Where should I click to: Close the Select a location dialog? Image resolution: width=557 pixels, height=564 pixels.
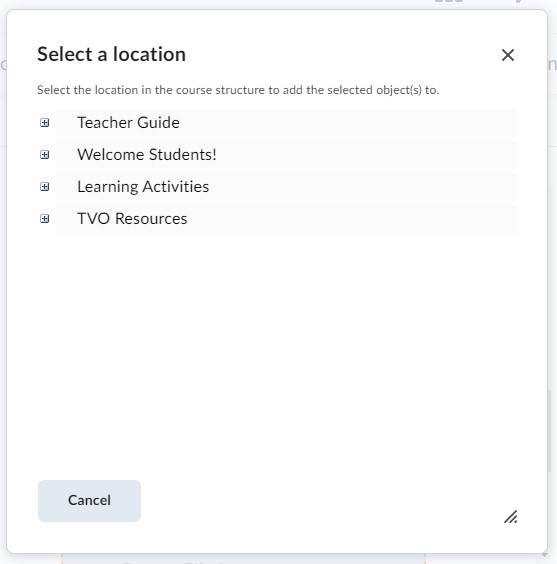click(508, 55)
